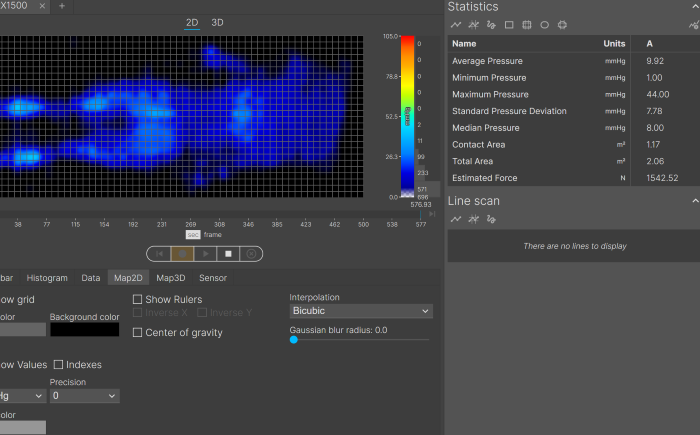Pick the gray values color swatch at bottom
The width and height of the screenshot is (700, 435).
23,427
